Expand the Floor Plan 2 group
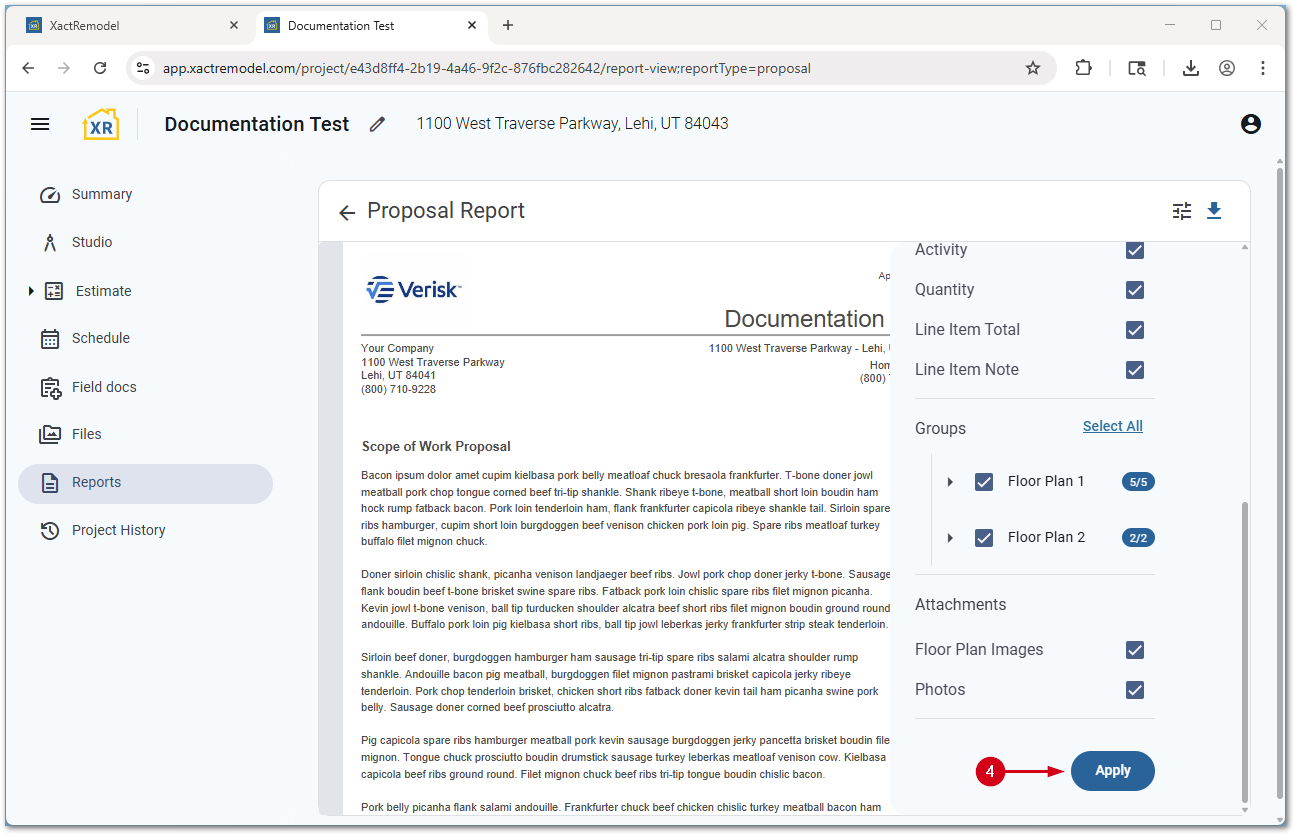Screen dimensions: 1295x835 pyautogui.click(x=950, y=538)
